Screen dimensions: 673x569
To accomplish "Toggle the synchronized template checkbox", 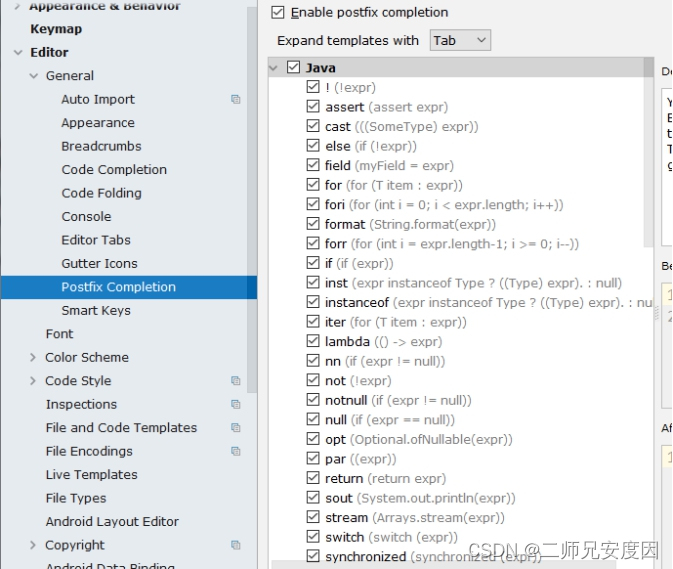I will pos(313,557).
